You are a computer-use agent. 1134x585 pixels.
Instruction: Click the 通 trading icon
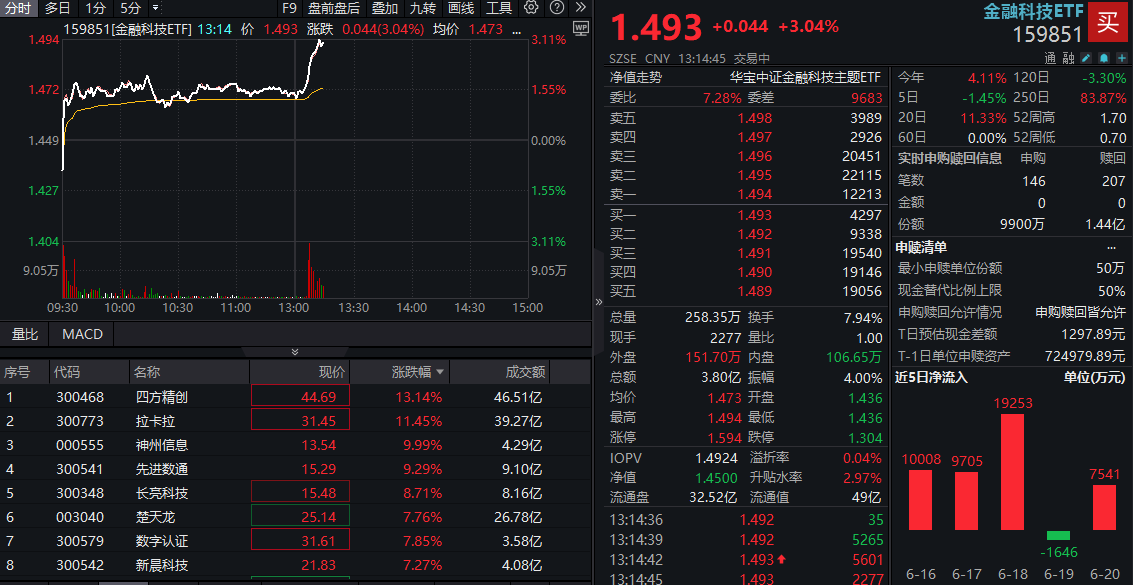point(1051,58)
